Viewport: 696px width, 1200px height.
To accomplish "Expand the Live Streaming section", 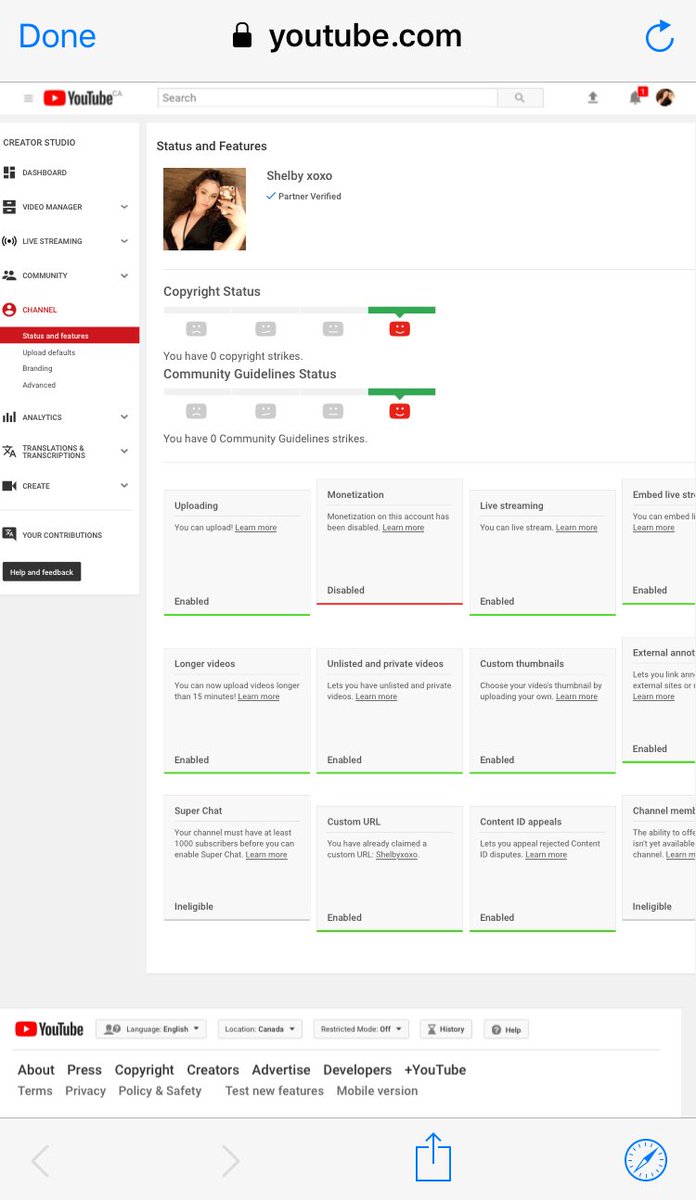I will pos(124,241).
